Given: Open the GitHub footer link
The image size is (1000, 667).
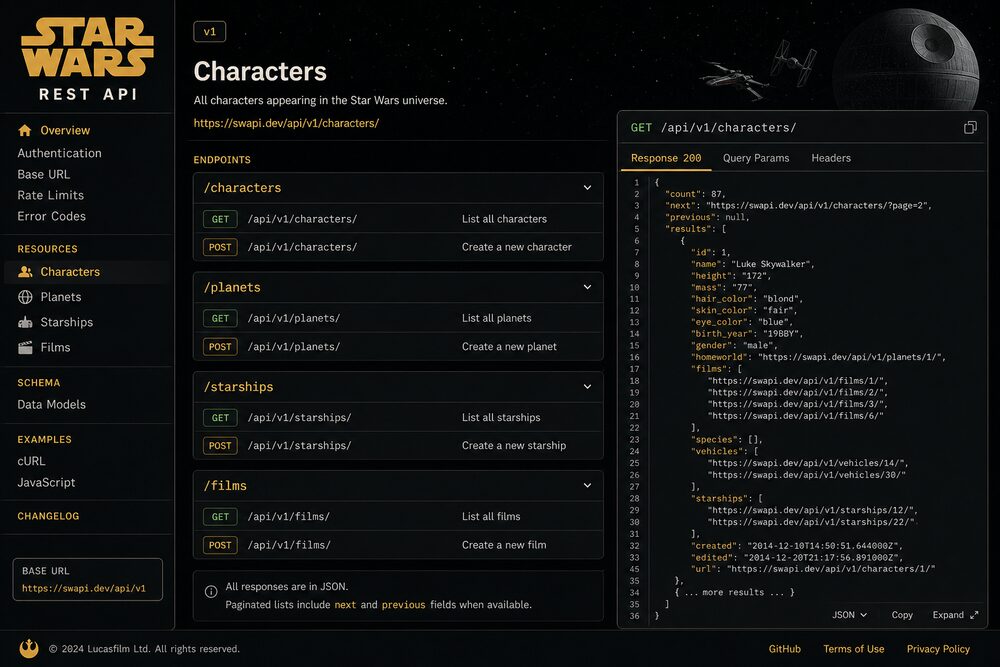Looking at the screenshot, I should (x=784, y=649).
